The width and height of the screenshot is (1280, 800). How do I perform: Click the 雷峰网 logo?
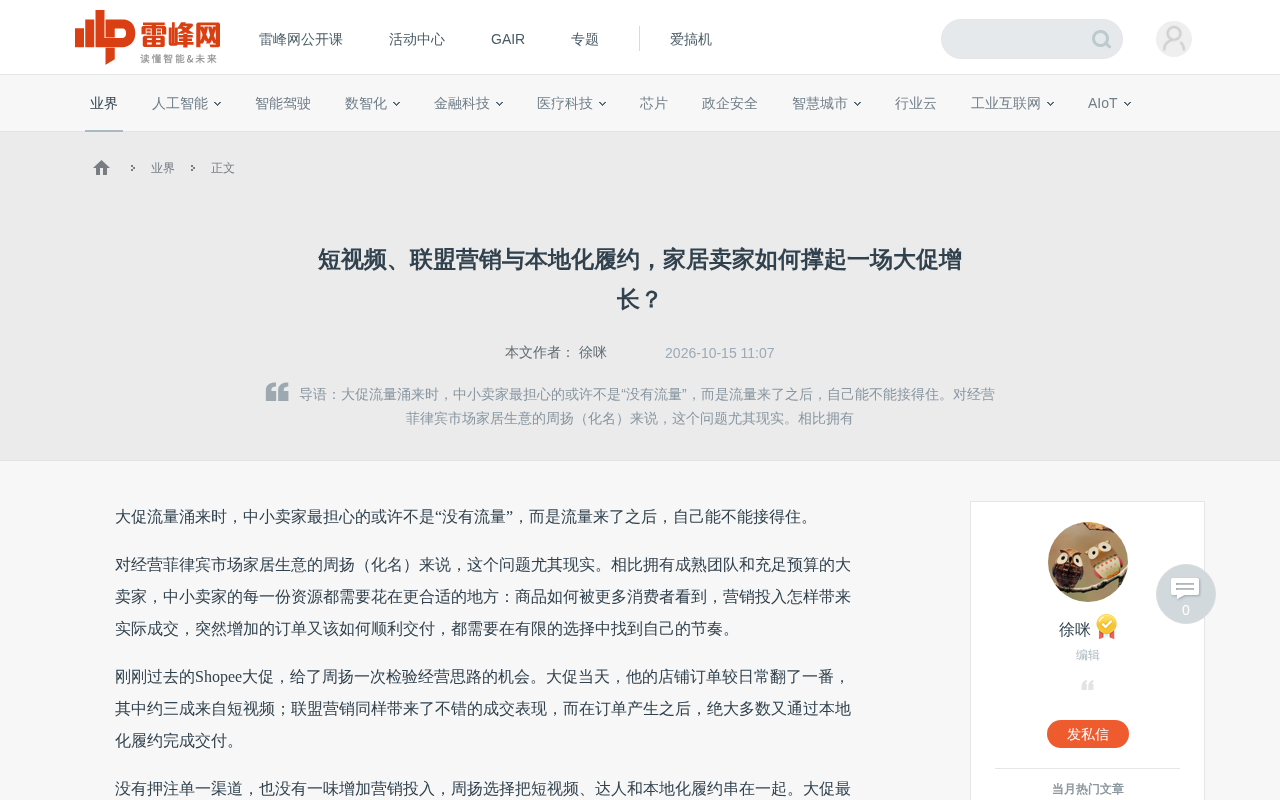click(147, 37)
